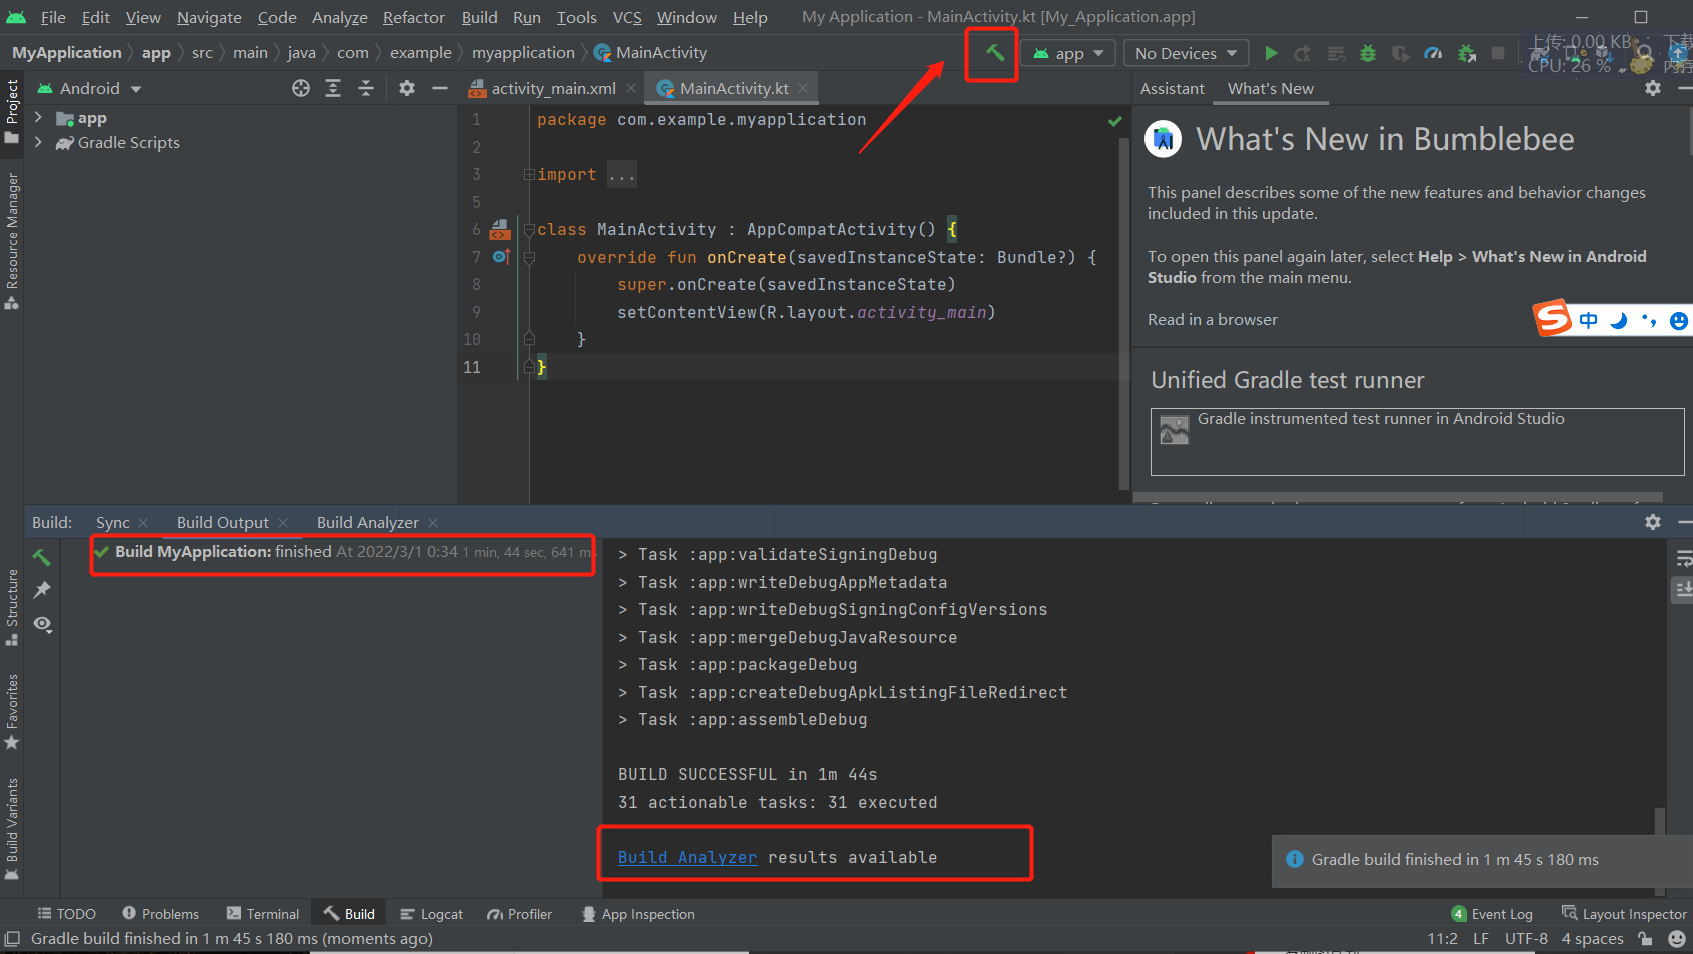Select the Build MyApplication finished row
Screen dimensions: 1693x954
344,552
